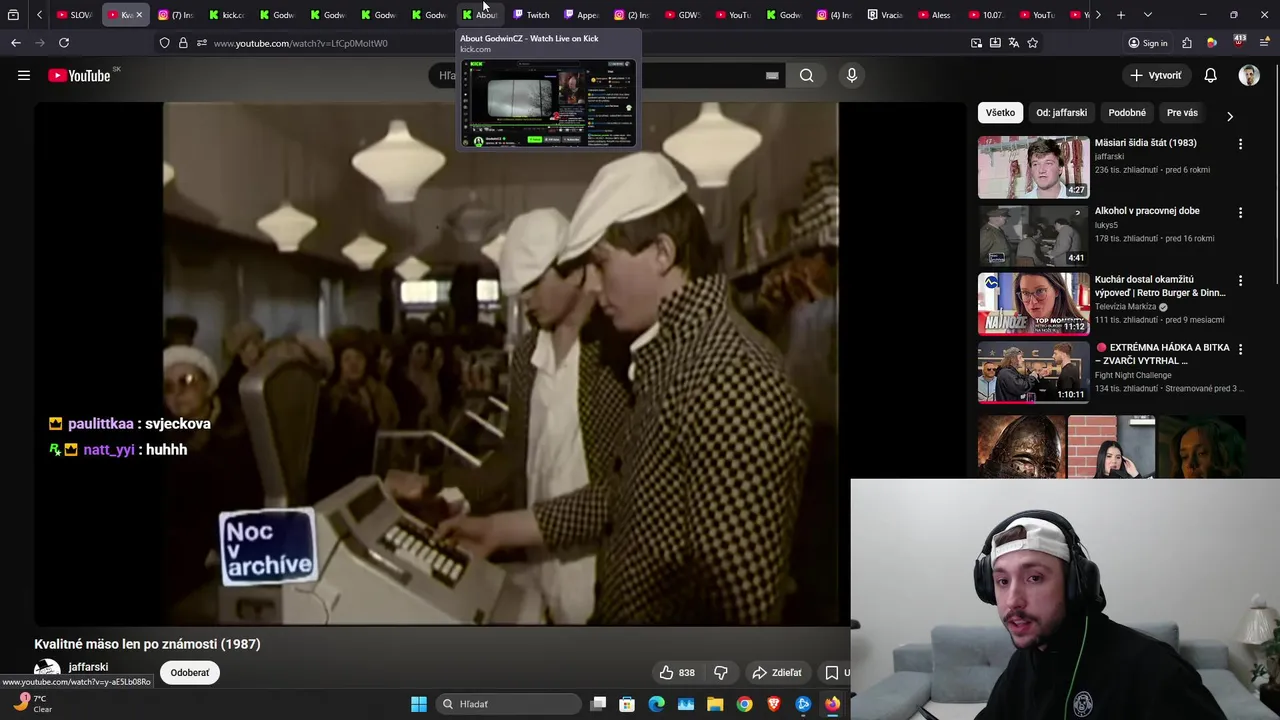Open 'Alkohol v pracovnej dobe' video thumbnail
This screenshot has height=720, width=1280.
1033,235
